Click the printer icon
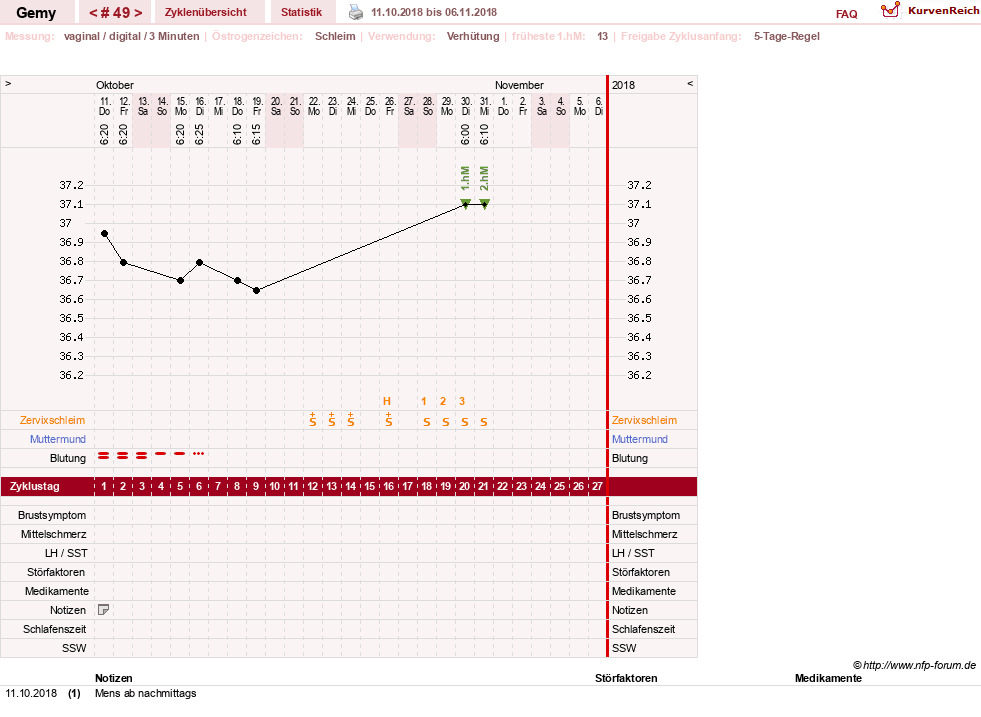Screen dimensions: 981x717 tap(355, 12)
